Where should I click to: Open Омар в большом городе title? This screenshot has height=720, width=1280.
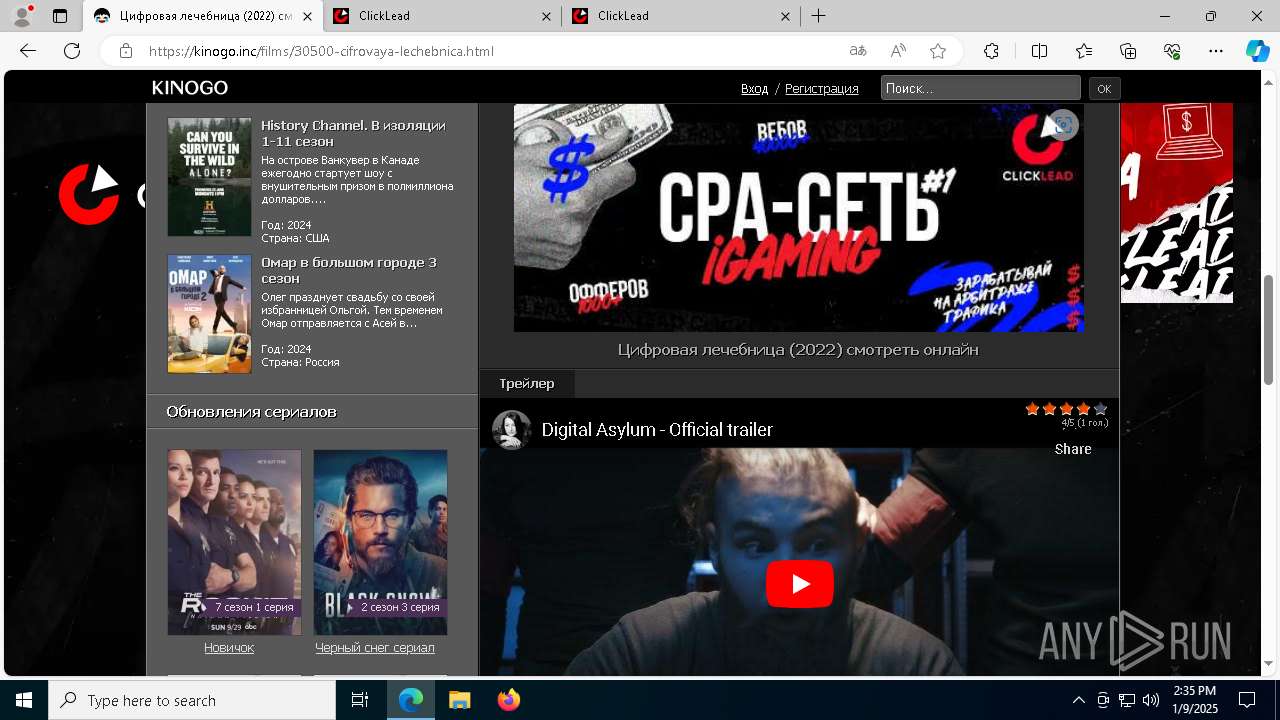(349, 270)
